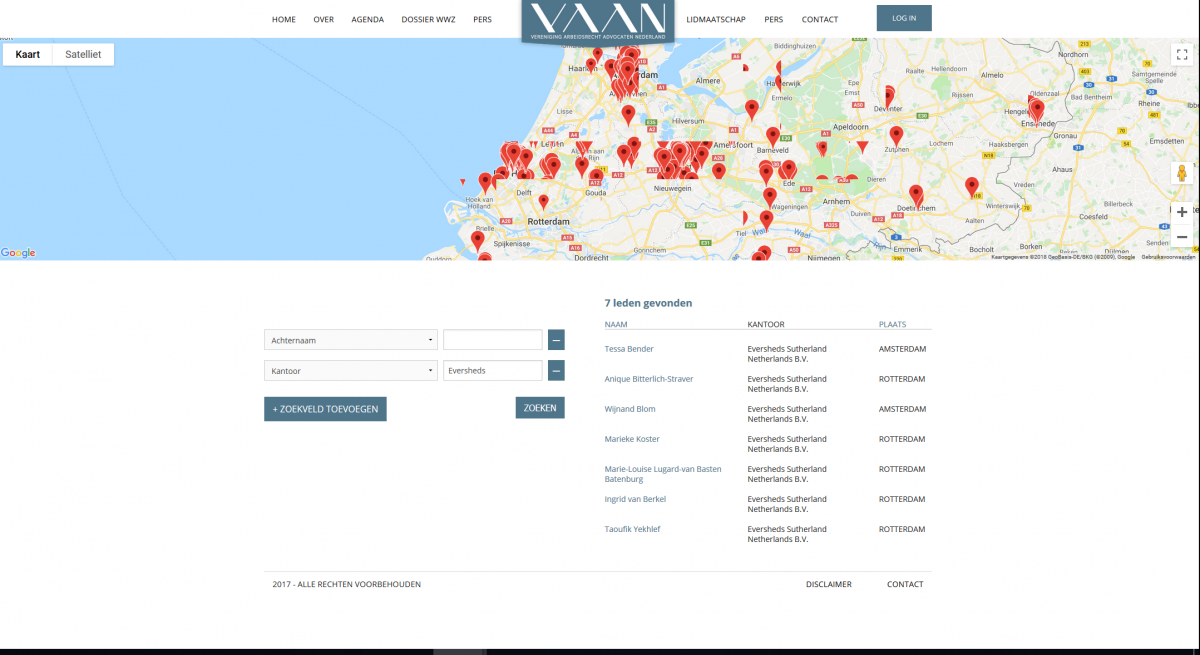Click the map fullscreen icon
Image resolution: width=1200 pixels, height=655 pixels.
tap(1182, 53)
